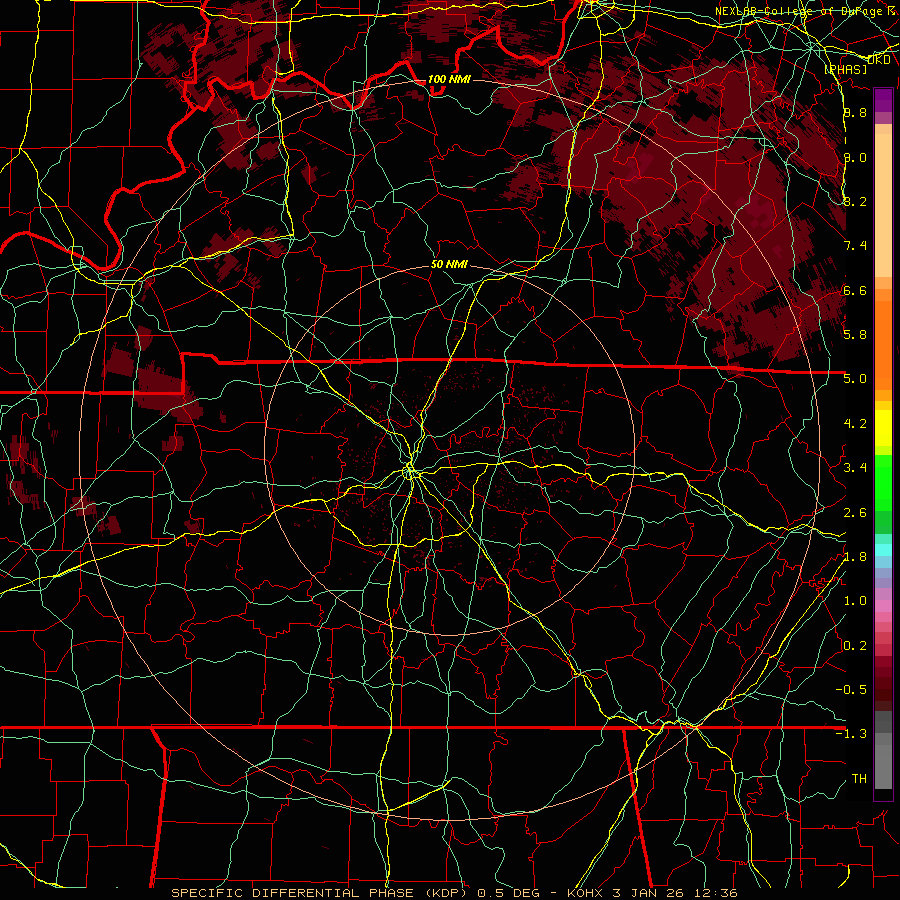Click "SPECIFIC DIFFERENTIAL PHASE (KDP)" product title
This screenshot has height=900, width=900.
(319, 893)
